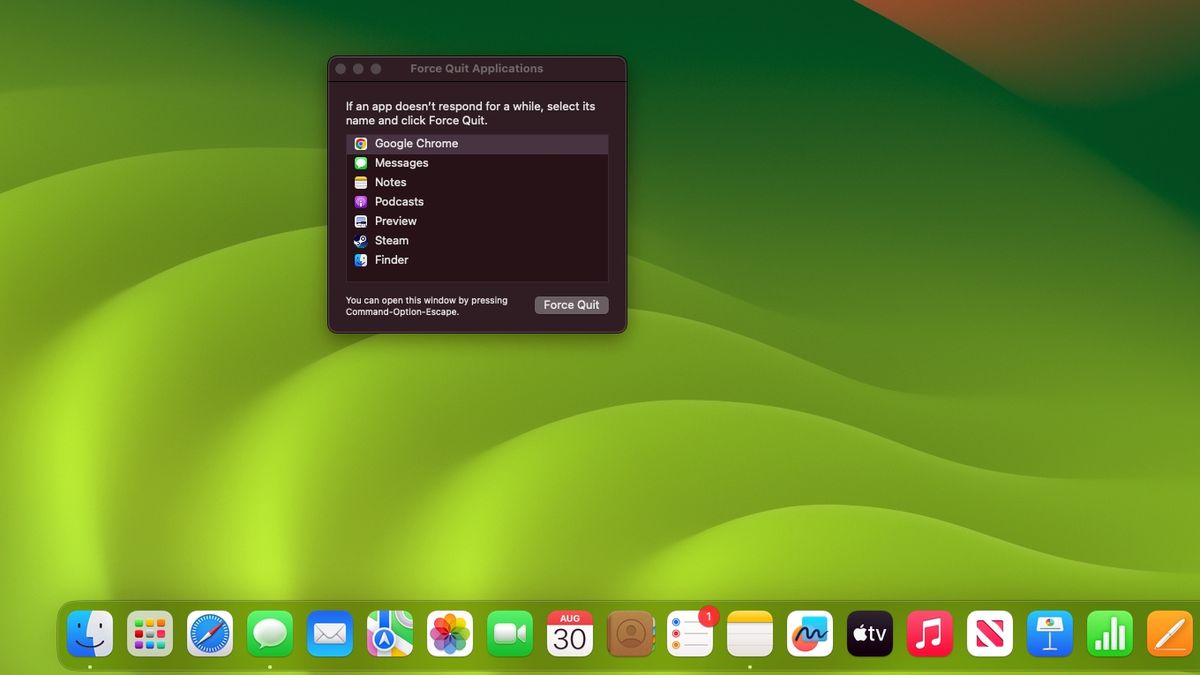The image size is (1200, 675).
Task: Open Calendar showing August 30
Action: pos(570,633)
